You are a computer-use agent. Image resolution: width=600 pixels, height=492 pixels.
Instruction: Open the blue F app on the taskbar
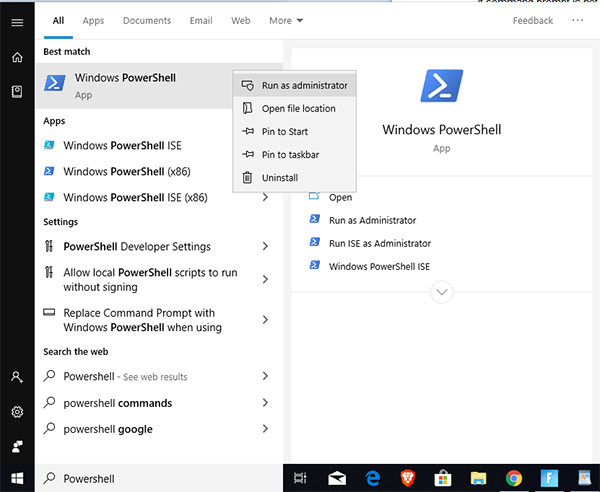[549, 478]
